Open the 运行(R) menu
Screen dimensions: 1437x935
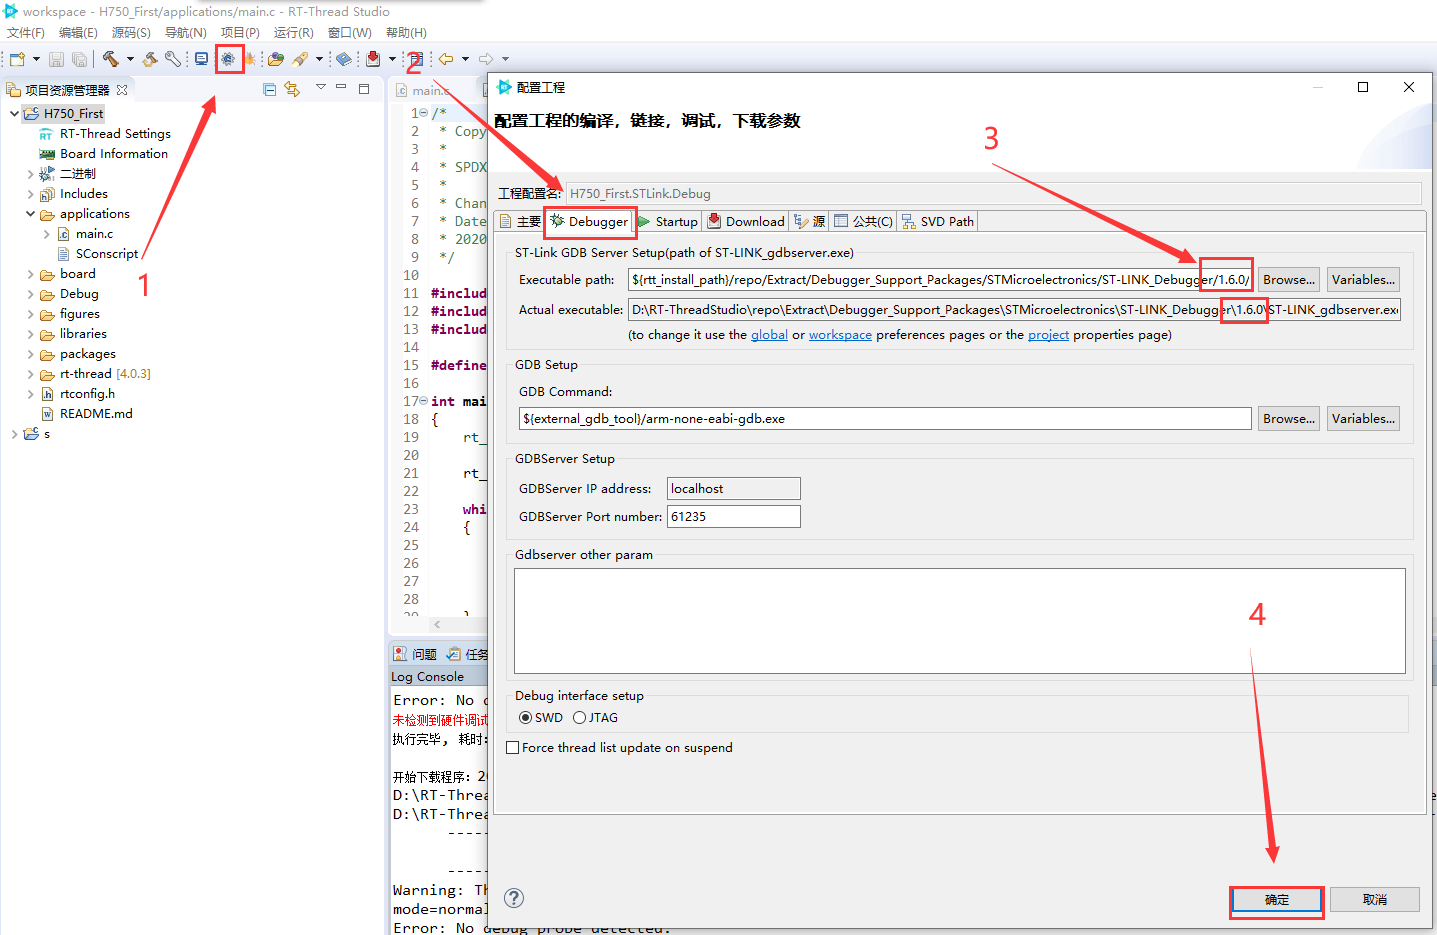[294, 33]
